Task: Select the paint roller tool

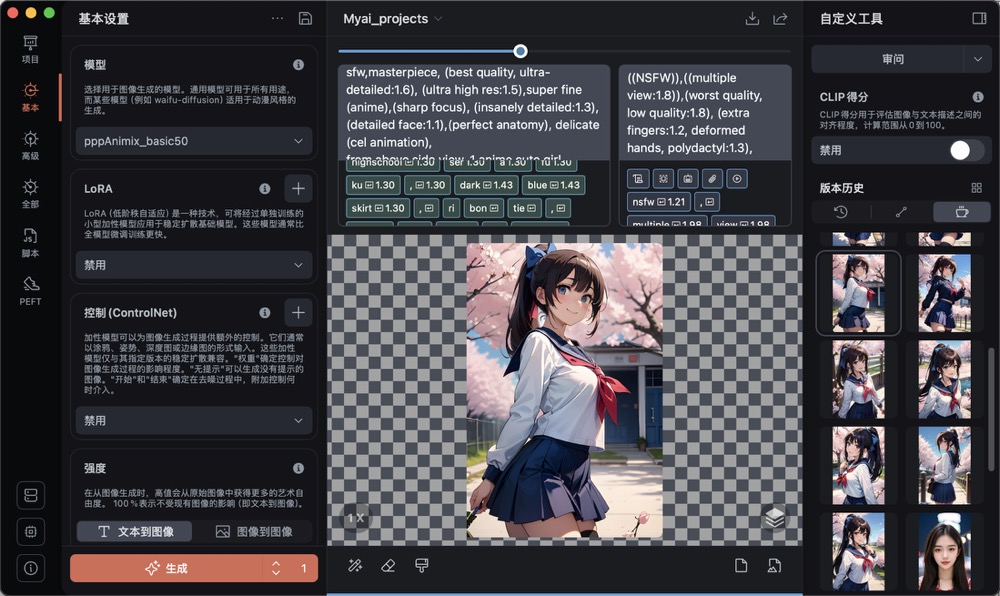Action: [x=421, y=566]
